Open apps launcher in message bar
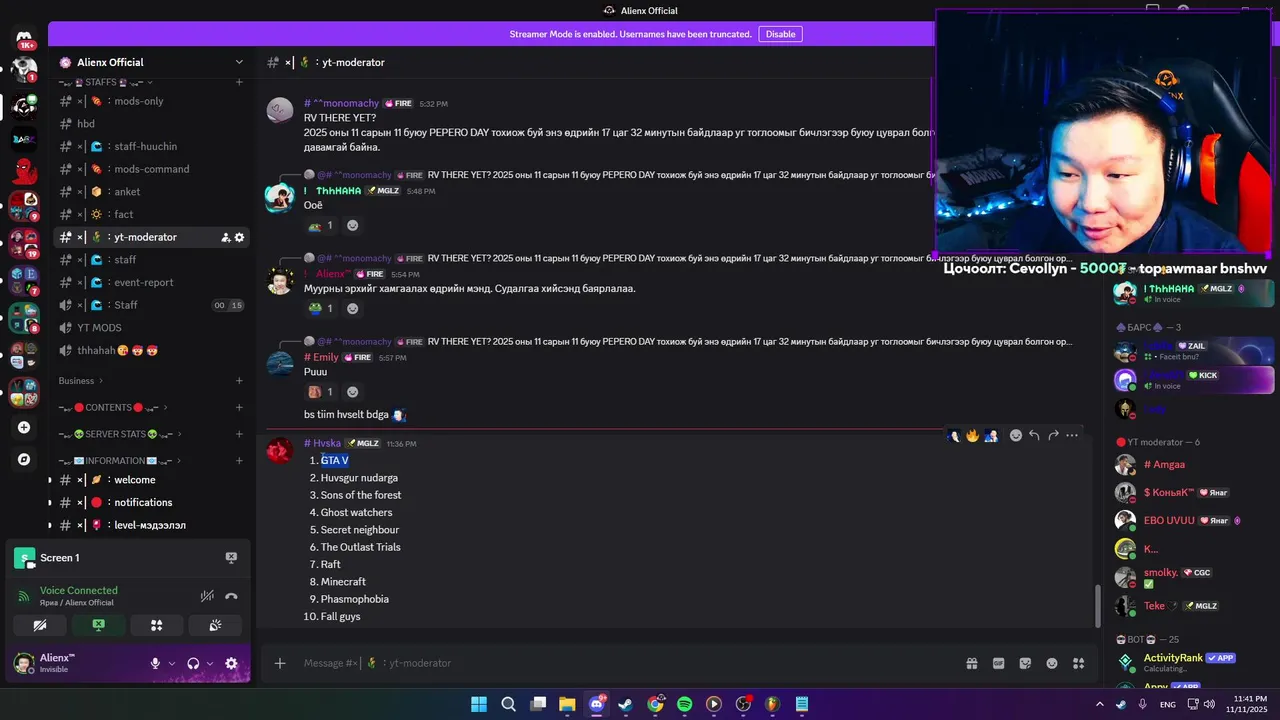Image resolution: width=1280 pixels, height=720 pixels. coord(1078,663)
